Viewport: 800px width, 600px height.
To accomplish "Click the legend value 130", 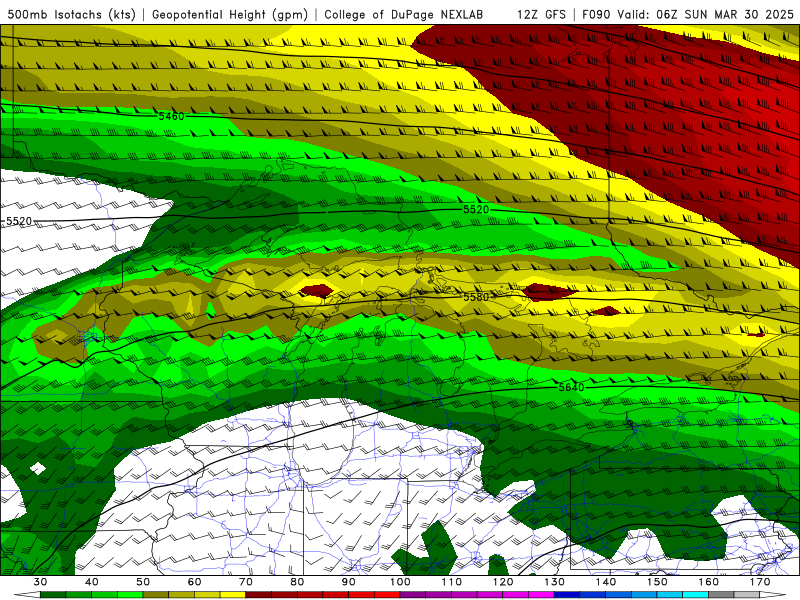I will (554, 582).
